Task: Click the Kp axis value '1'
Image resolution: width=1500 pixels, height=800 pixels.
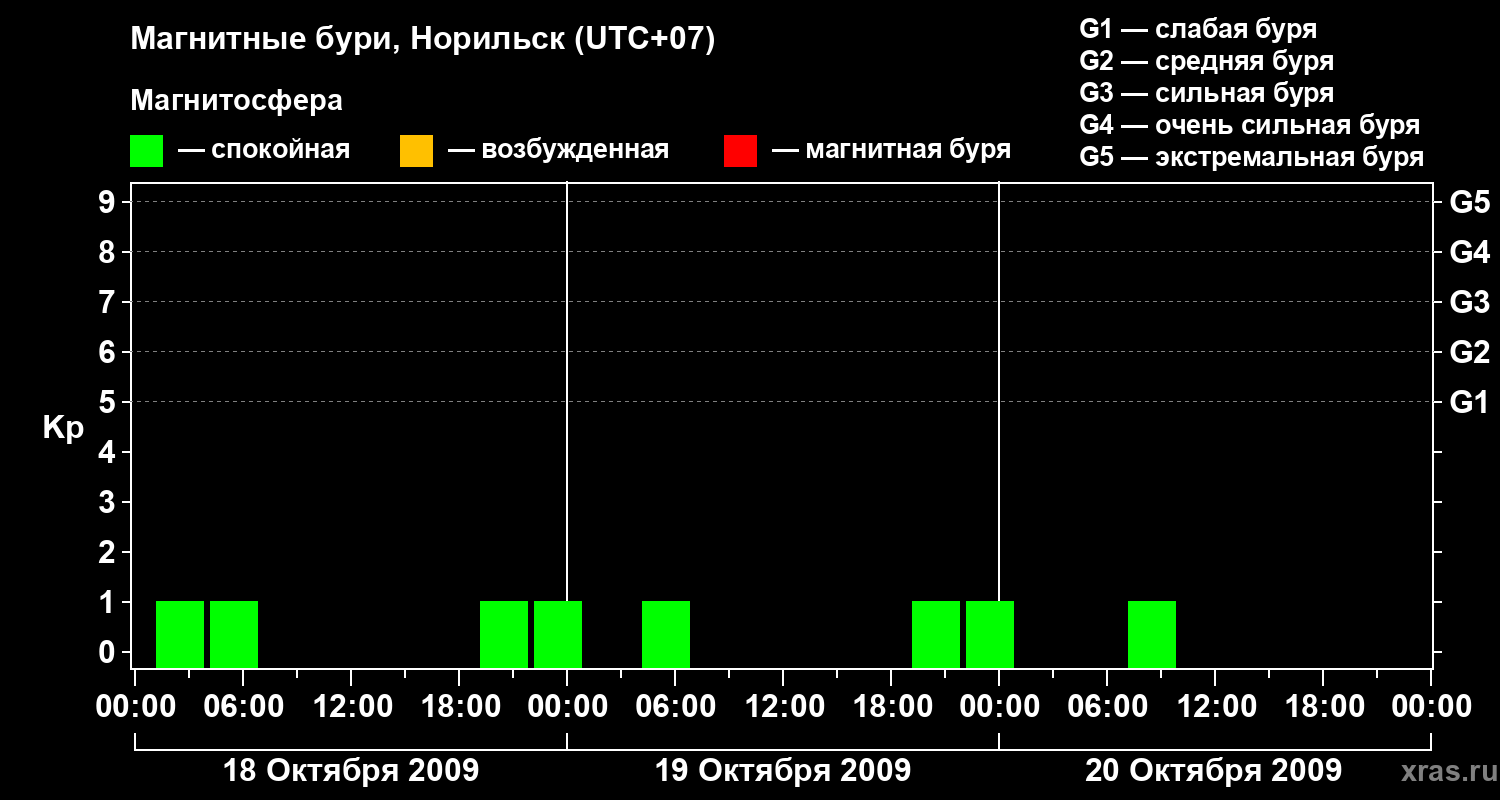Action: point(107,602)
